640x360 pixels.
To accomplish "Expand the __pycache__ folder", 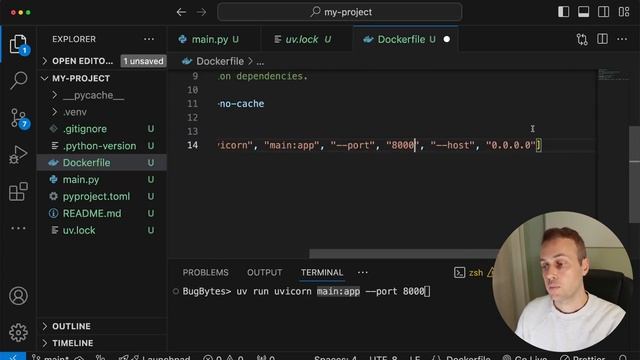I will point(102,95).
